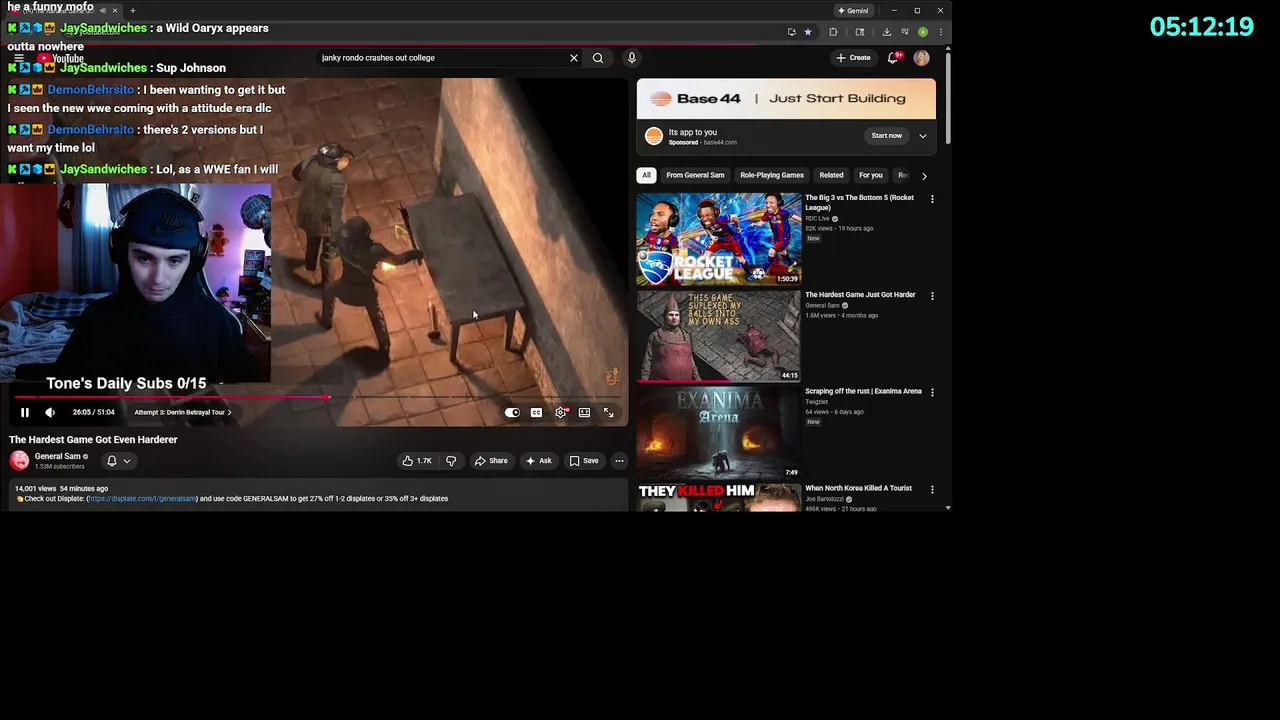1280x720 pixels.
Task: Expand the Attempt 3: Derrin Betrayal Tour chapter
Action: pos(183,412)
